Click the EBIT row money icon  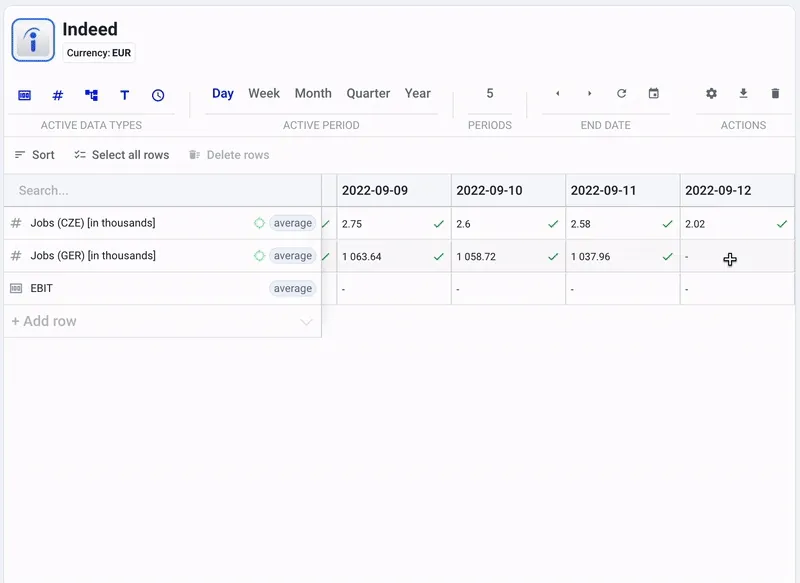(16, 288)
